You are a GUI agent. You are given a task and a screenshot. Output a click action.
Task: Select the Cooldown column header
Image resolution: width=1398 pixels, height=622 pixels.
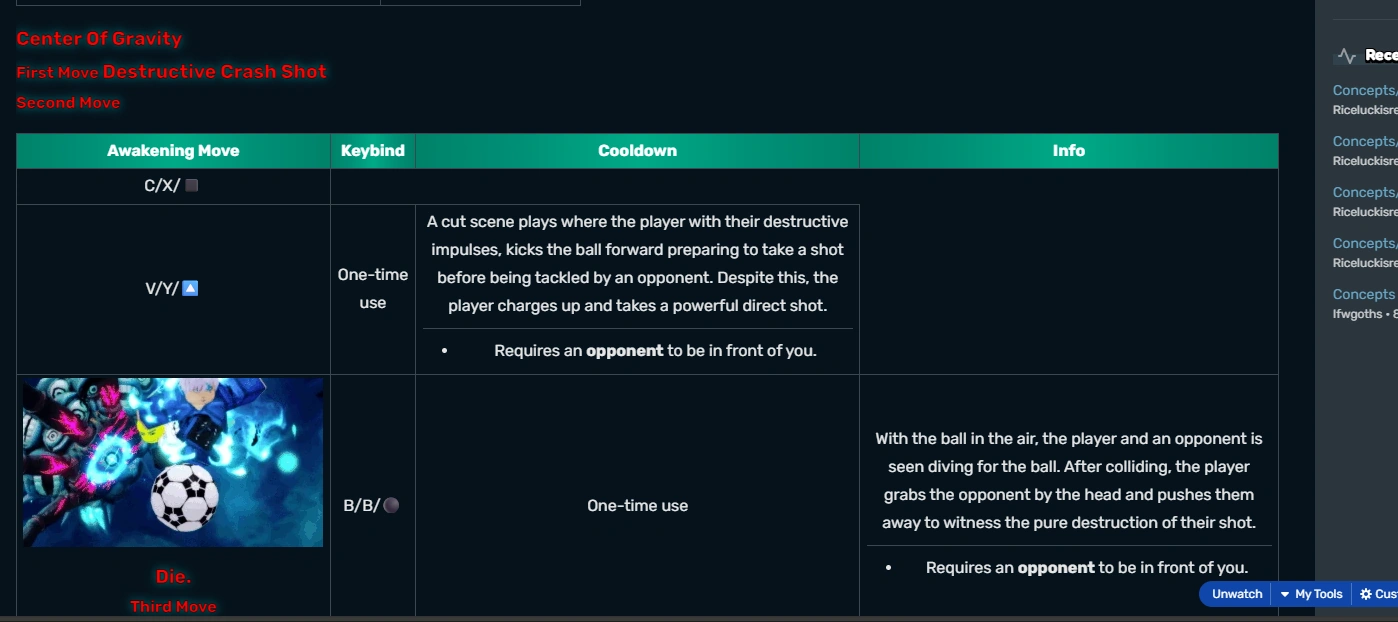637,151
